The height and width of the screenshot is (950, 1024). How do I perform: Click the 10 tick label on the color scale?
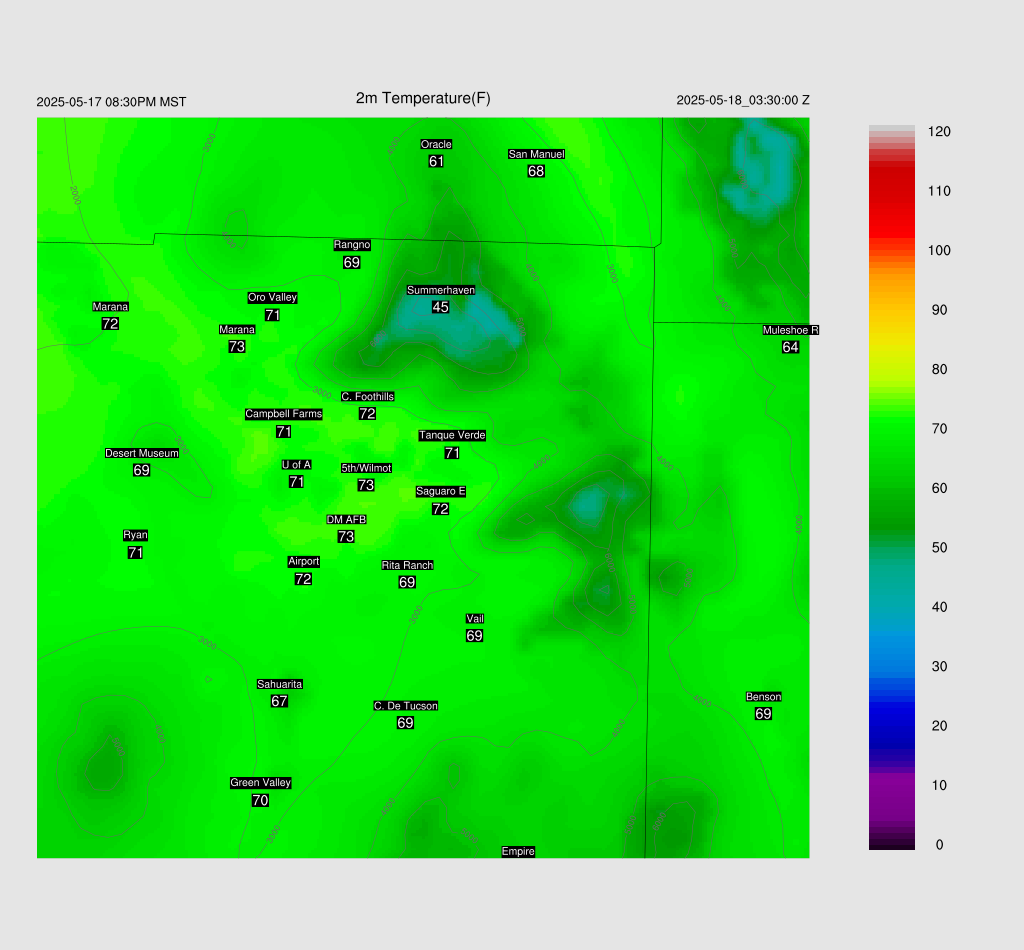[x=939, y=785]
